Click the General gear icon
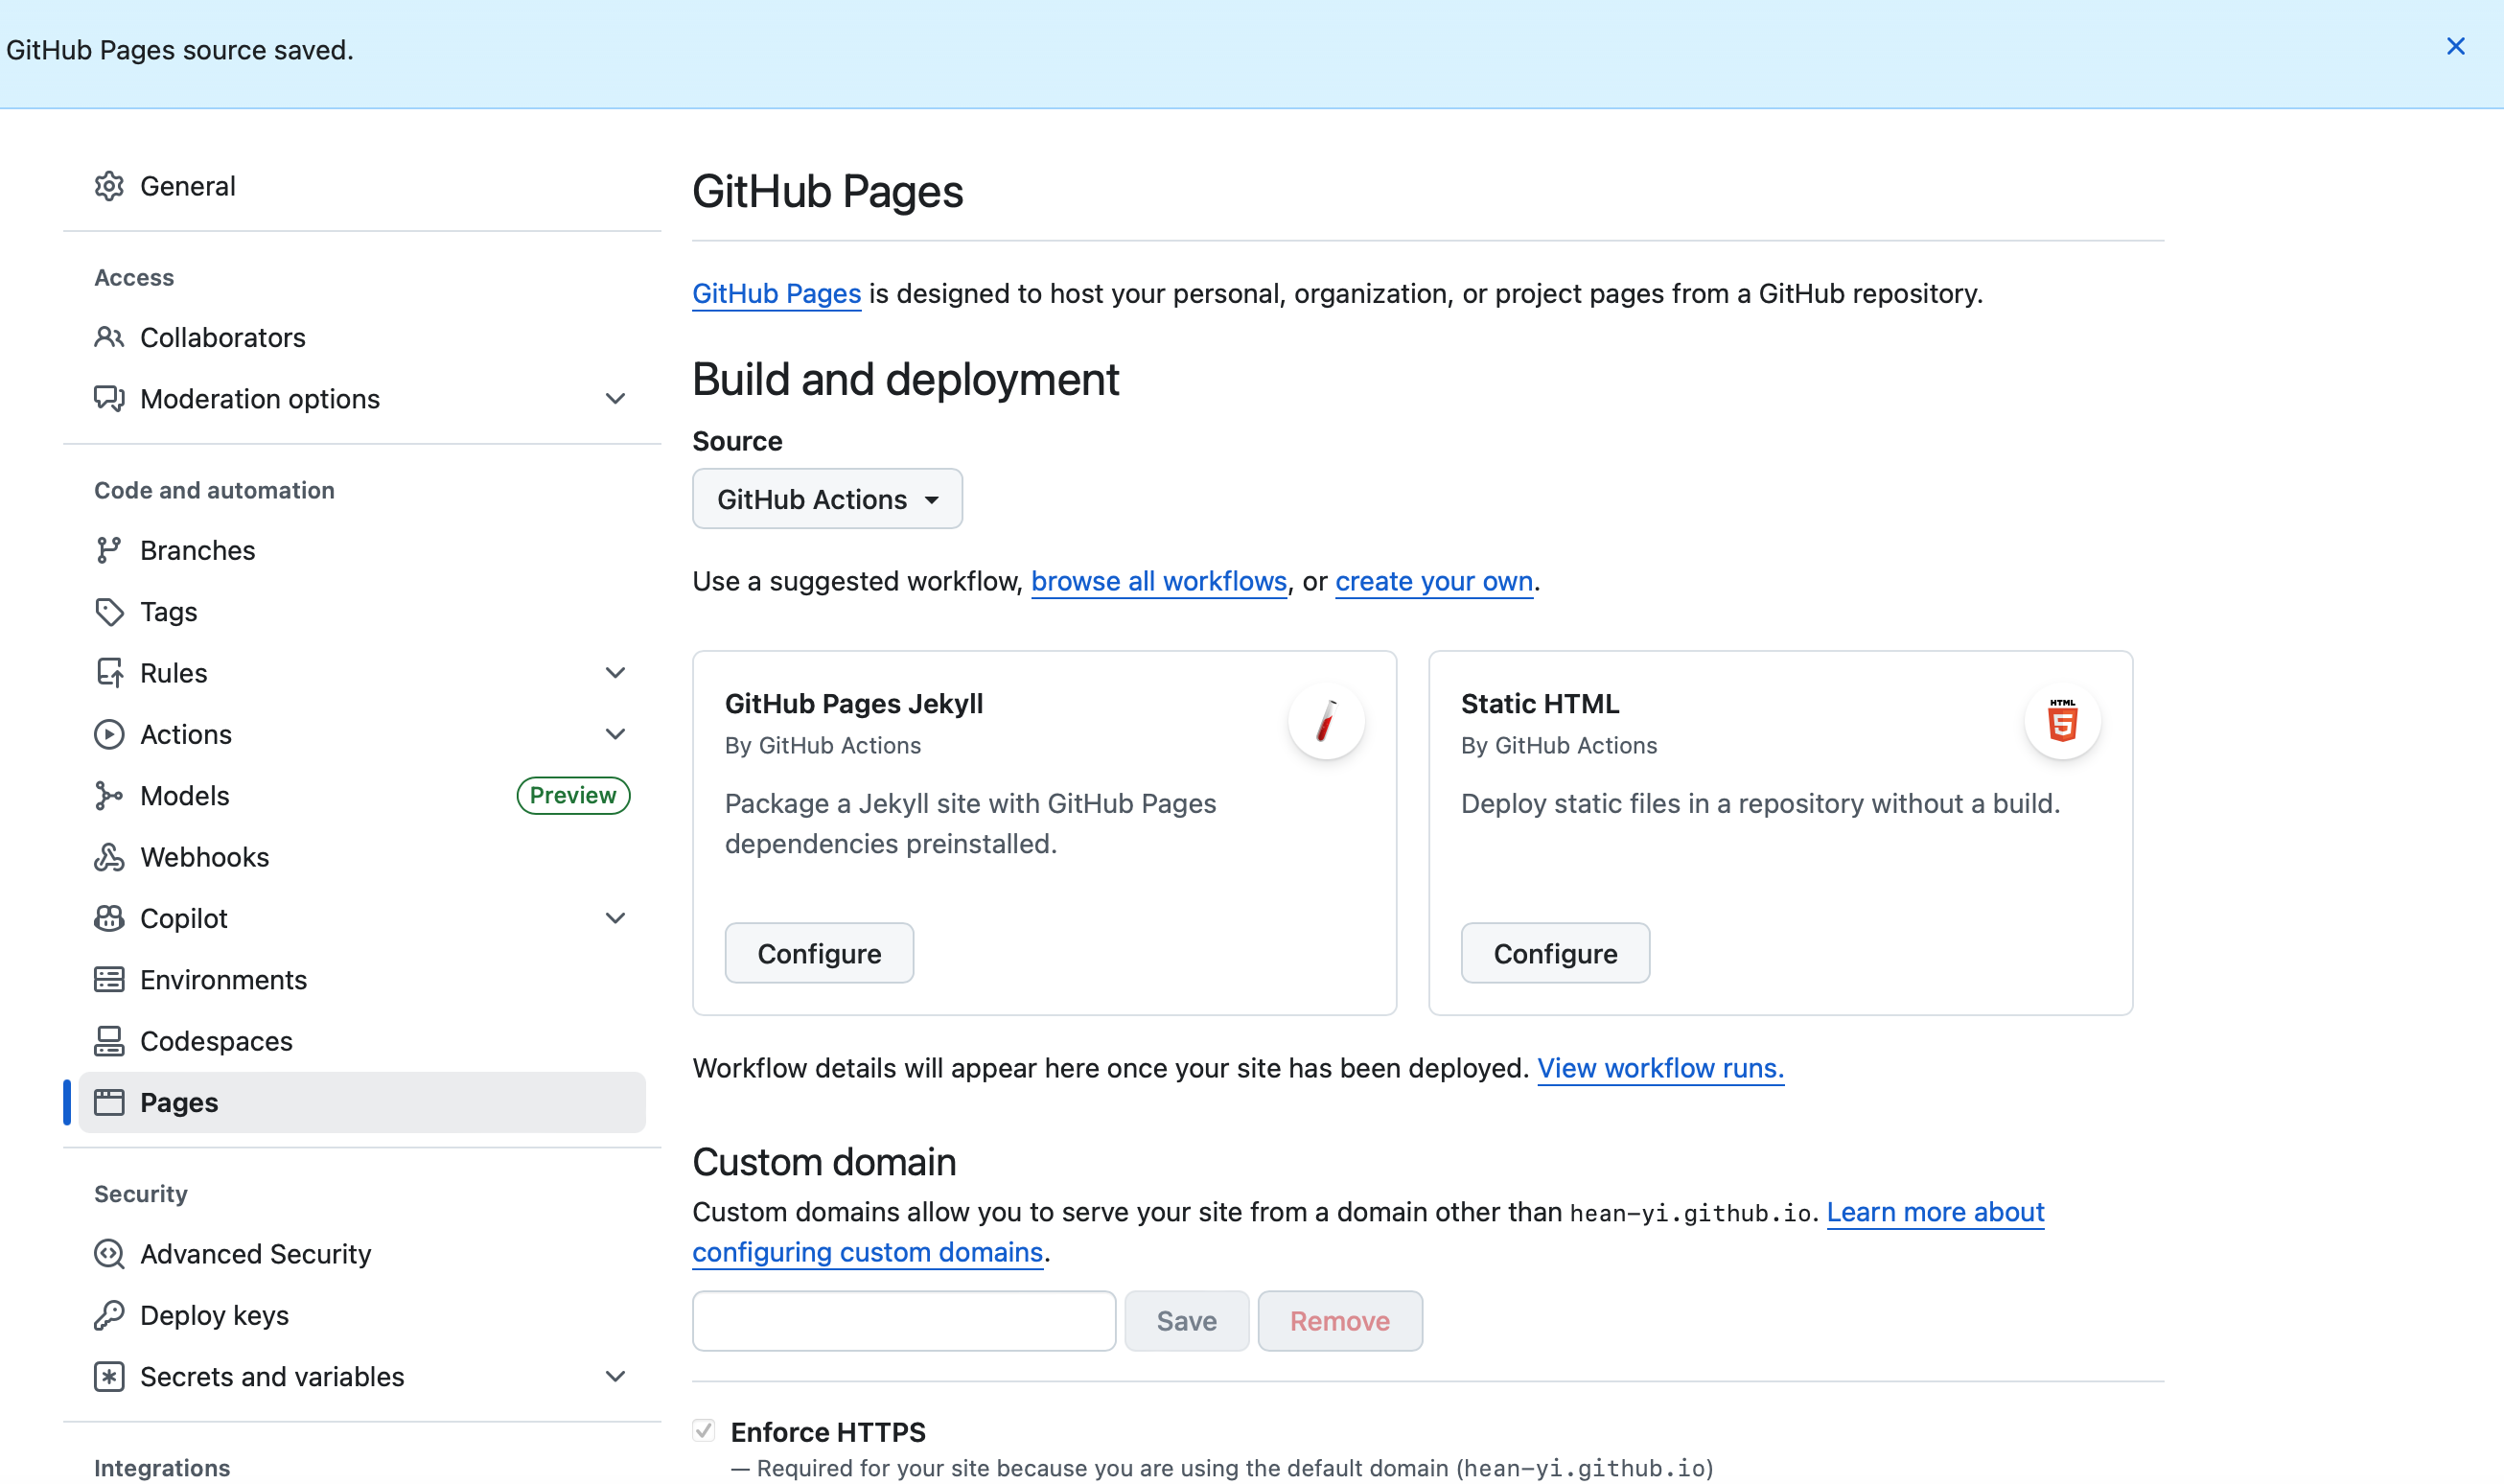The image size is (2504, 1484). tap(109, 186)
